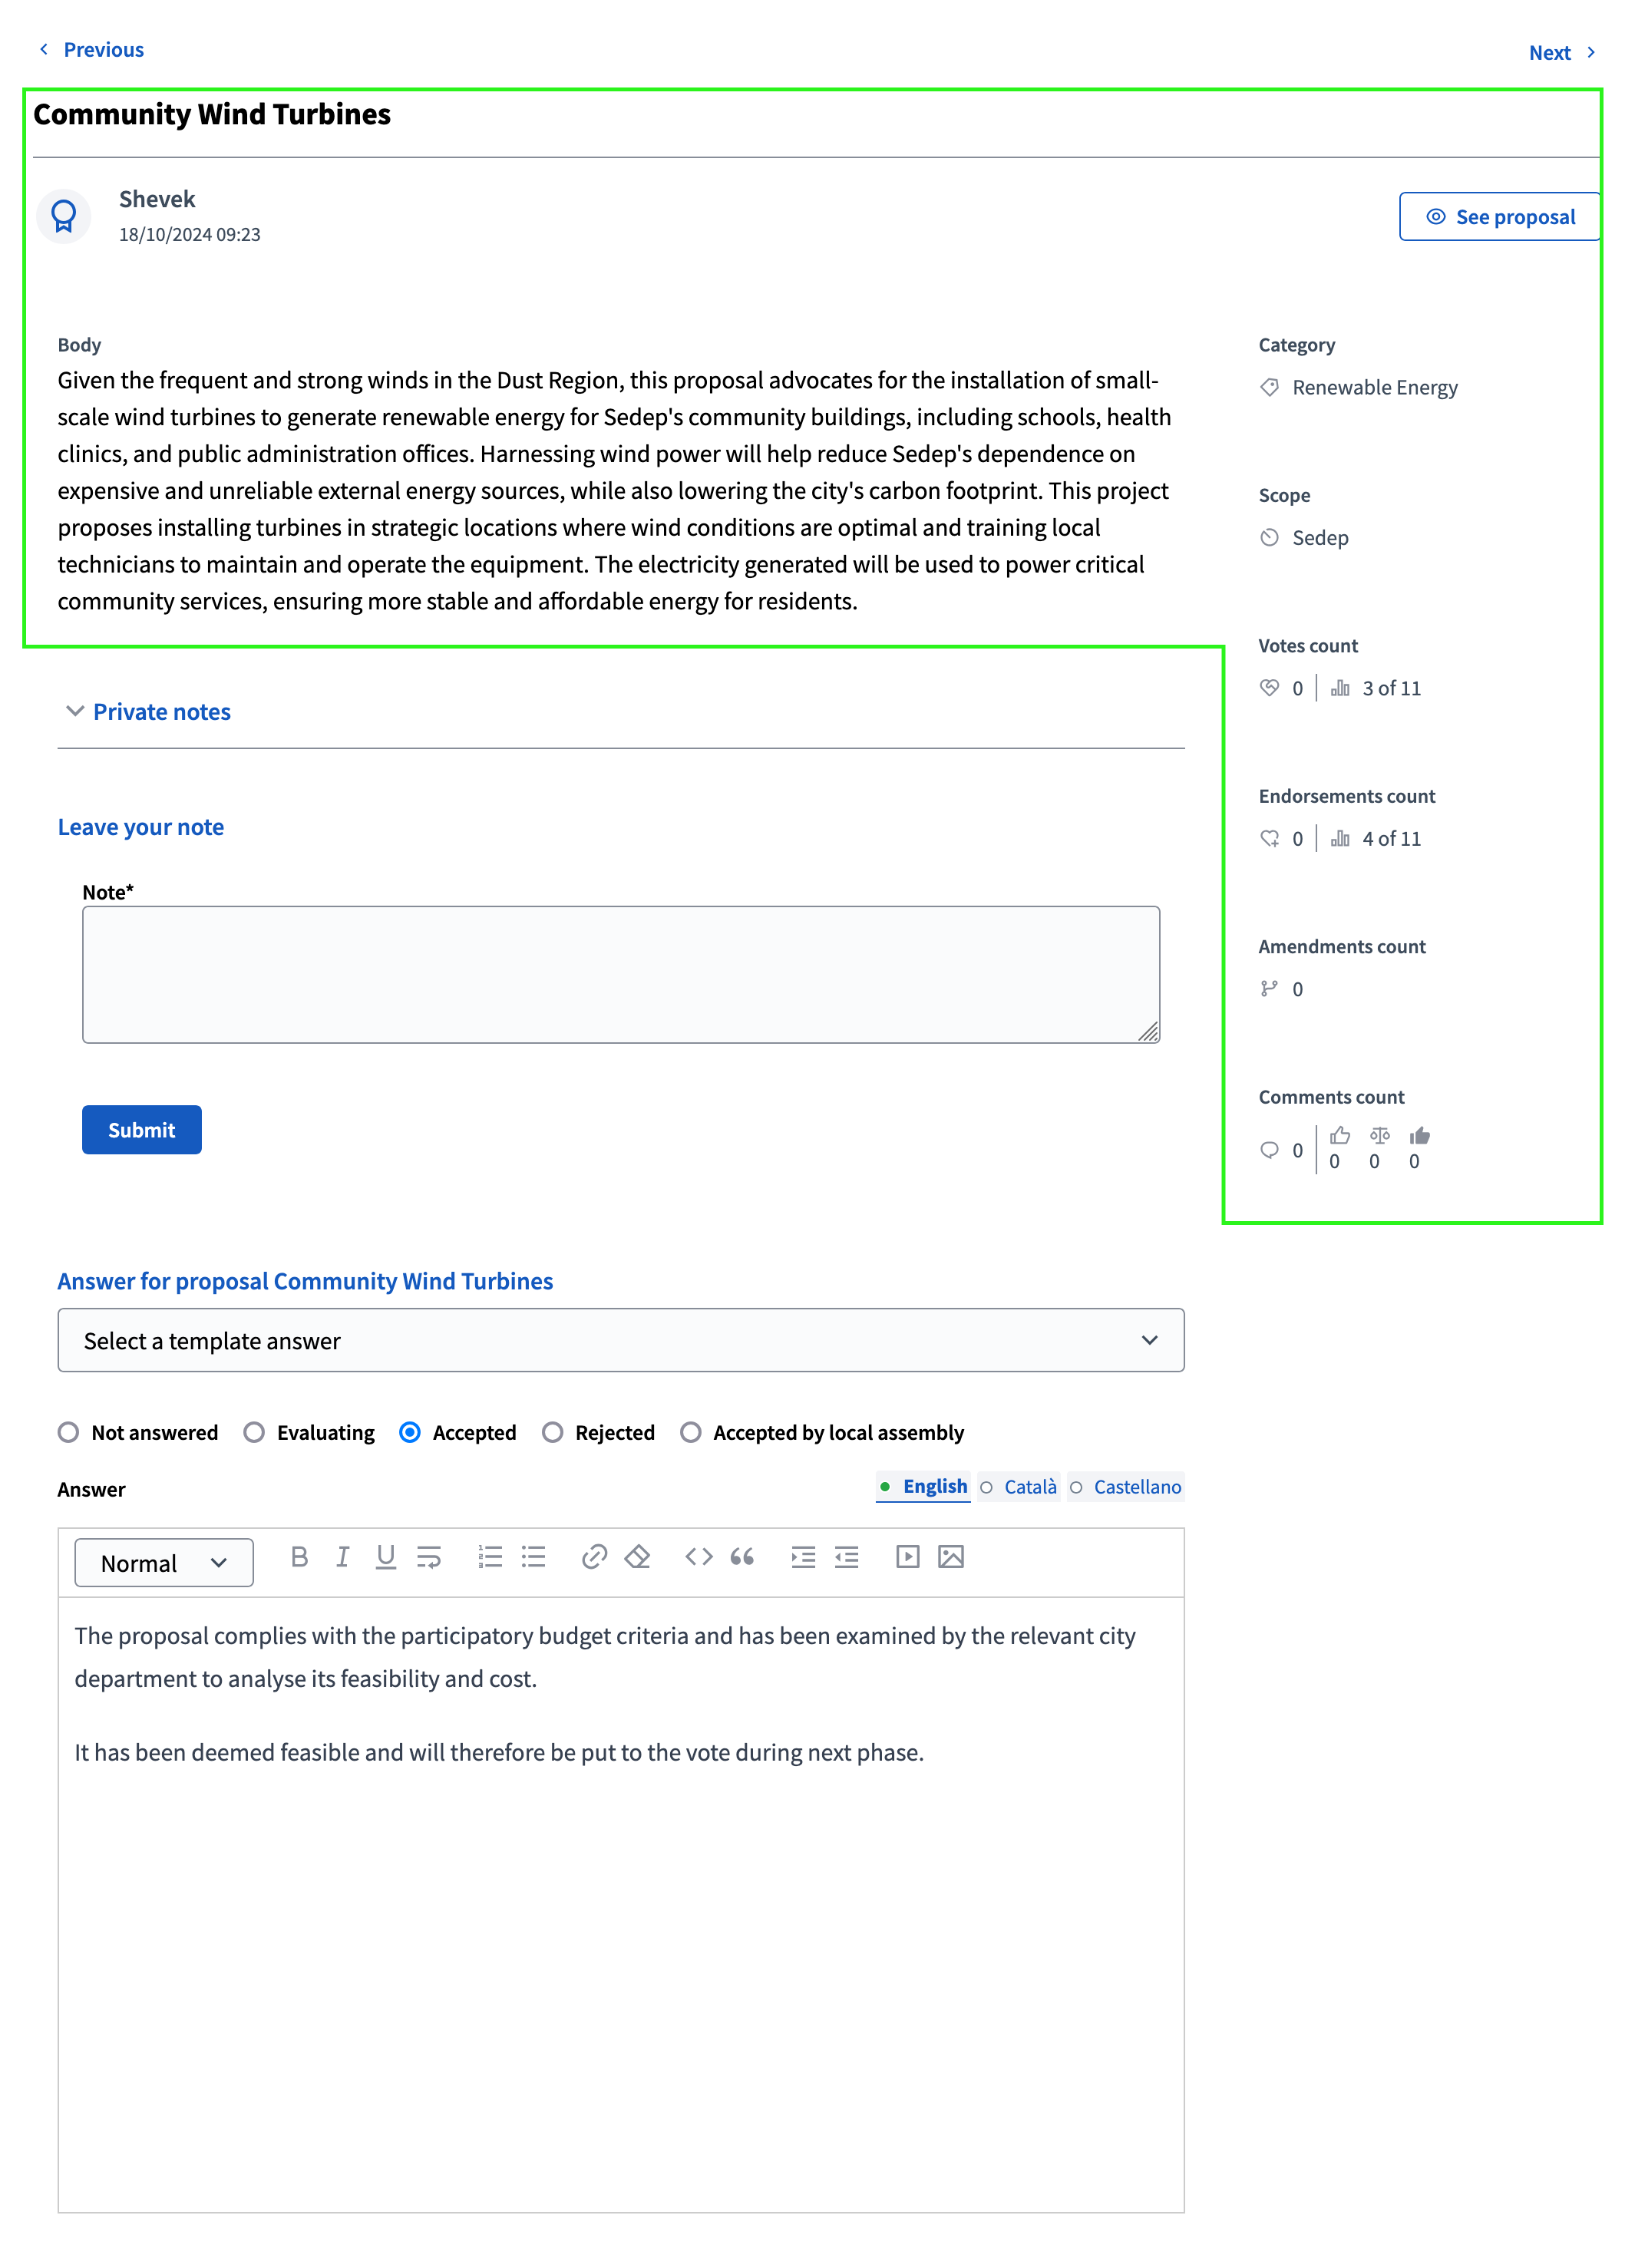Click the italic formatting icon
Screen dimensions: 1625x2268
coord(343,1558)
